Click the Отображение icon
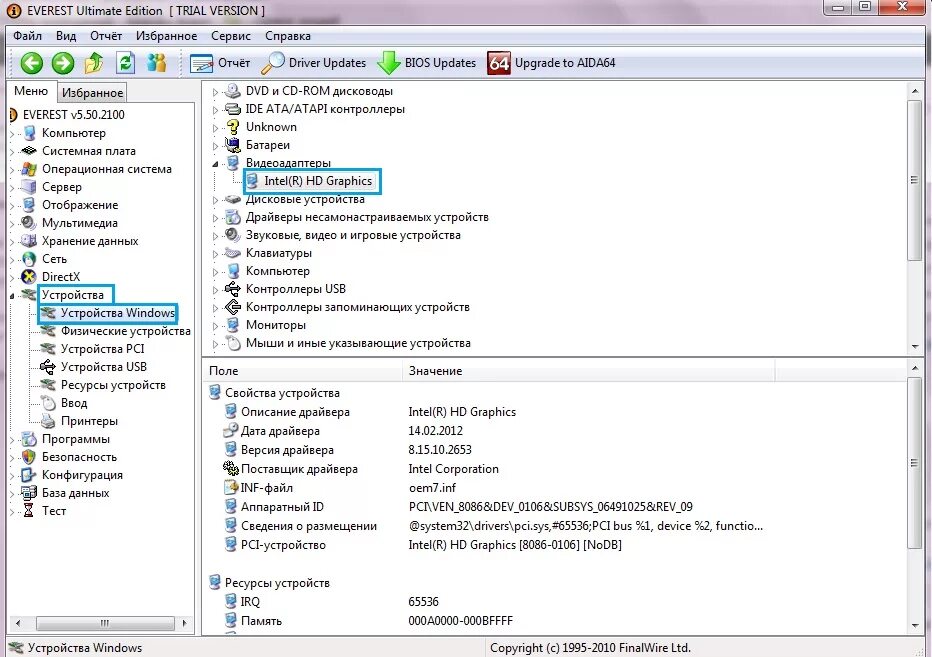 [x=29, y=205]
